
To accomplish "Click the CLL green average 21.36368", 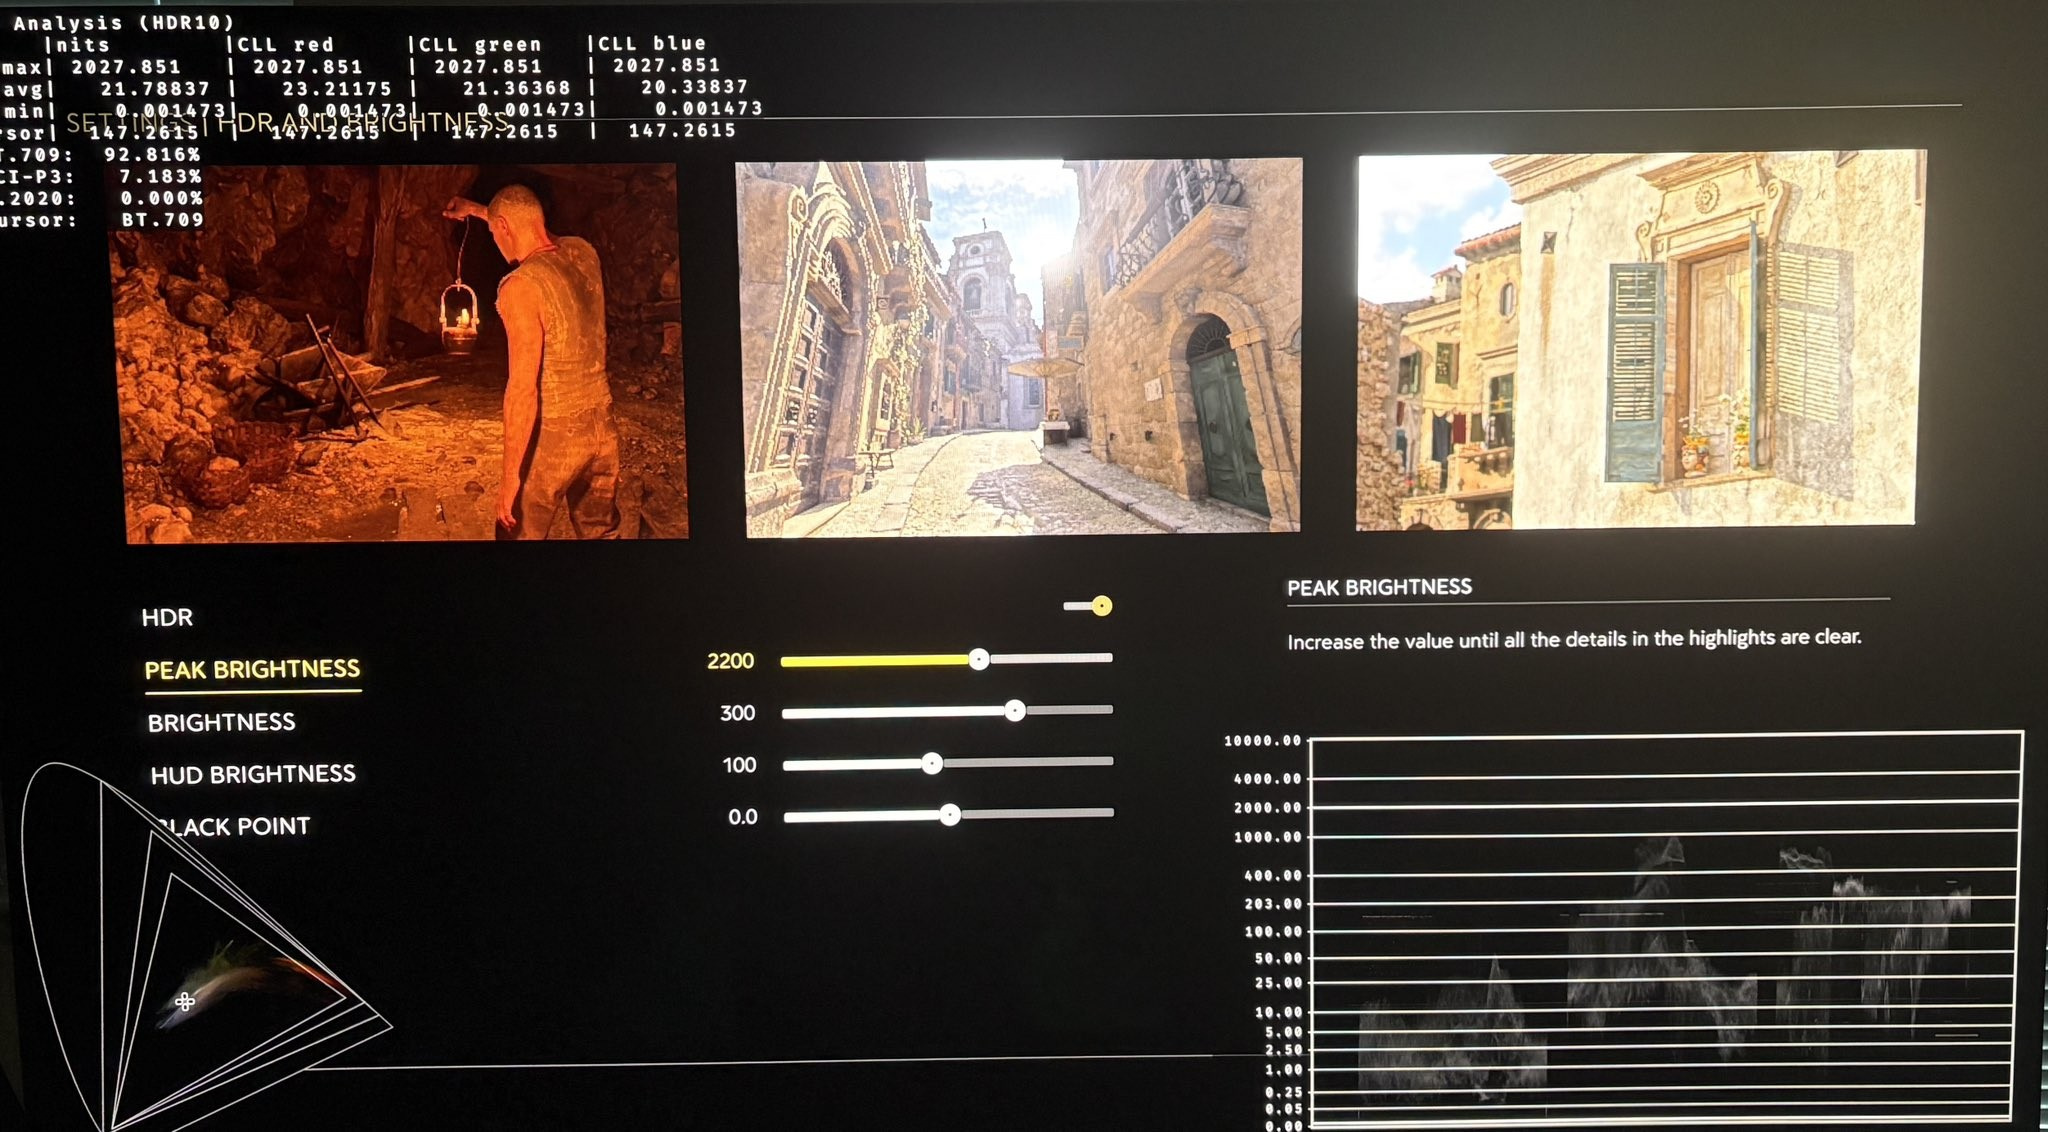I will 516,88.
